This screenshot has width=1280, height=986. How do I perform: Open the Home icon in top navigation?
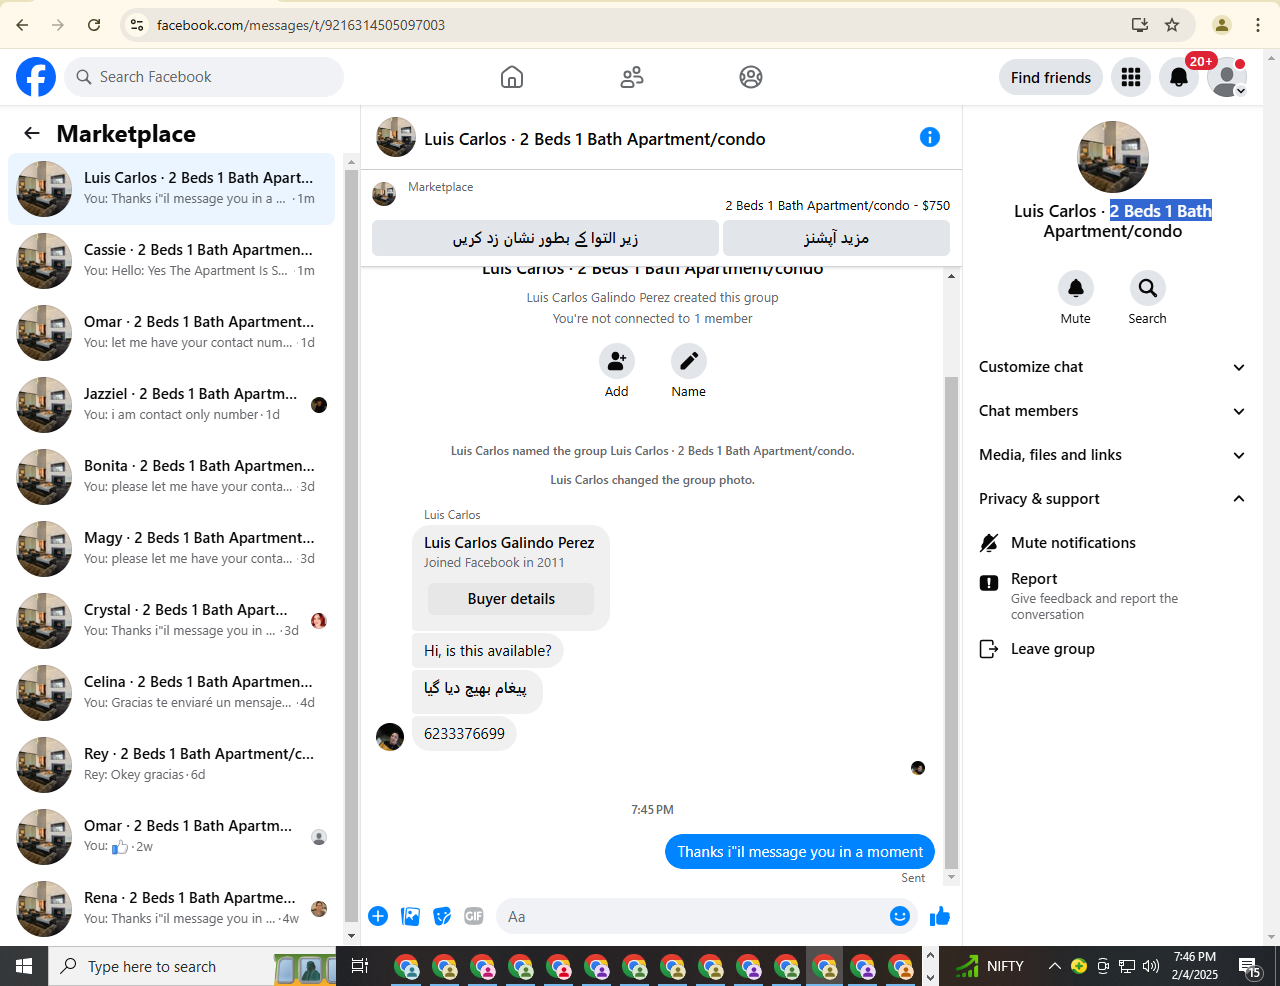(512, 77)
